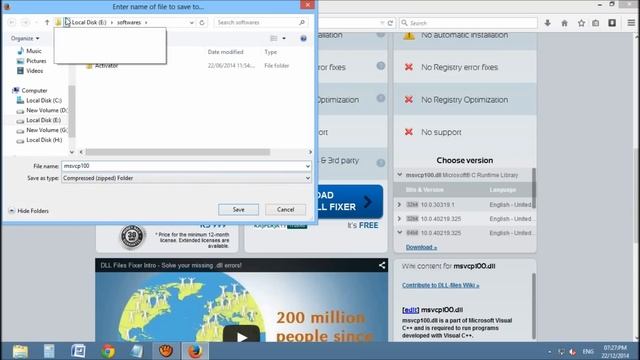This screenshot has height=360, width=640.
Task: Click Firefox downloads arrow icon
Action: (547, 23)
